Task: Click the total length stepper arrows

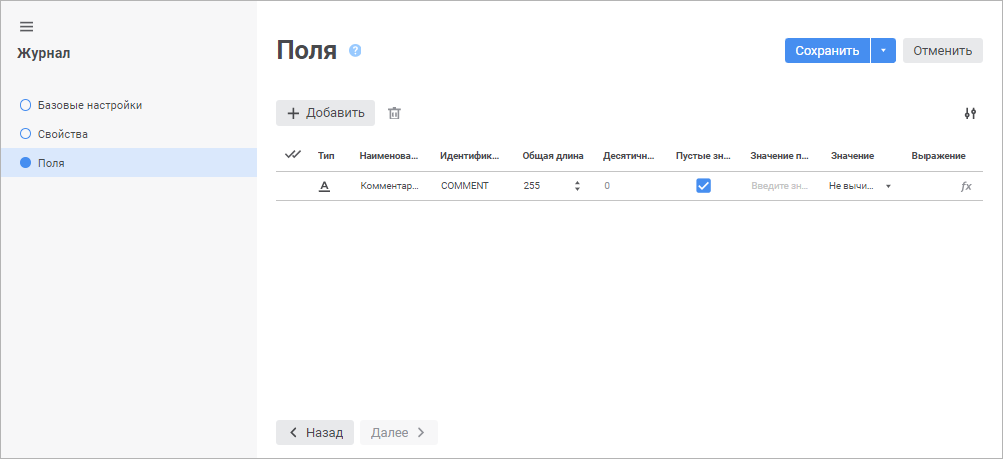Action: click(x=577, y=186)
